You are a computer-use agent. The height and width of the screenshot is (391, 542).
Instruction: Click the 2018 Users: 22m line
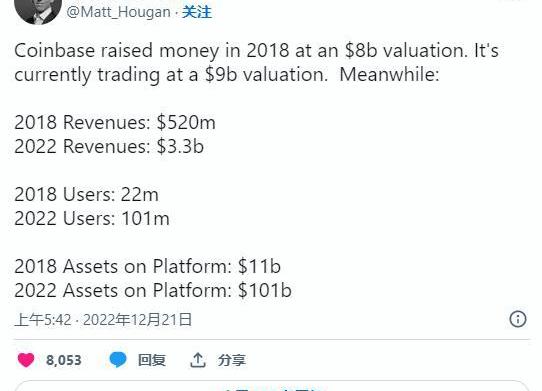pos(86,195)
